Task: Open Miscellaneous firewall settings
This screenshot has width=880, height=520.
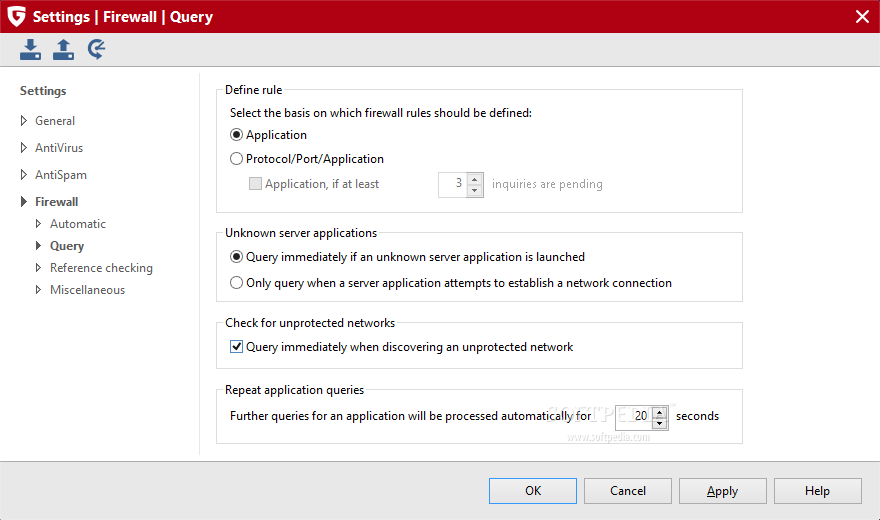Action: (x=88, y=290)
